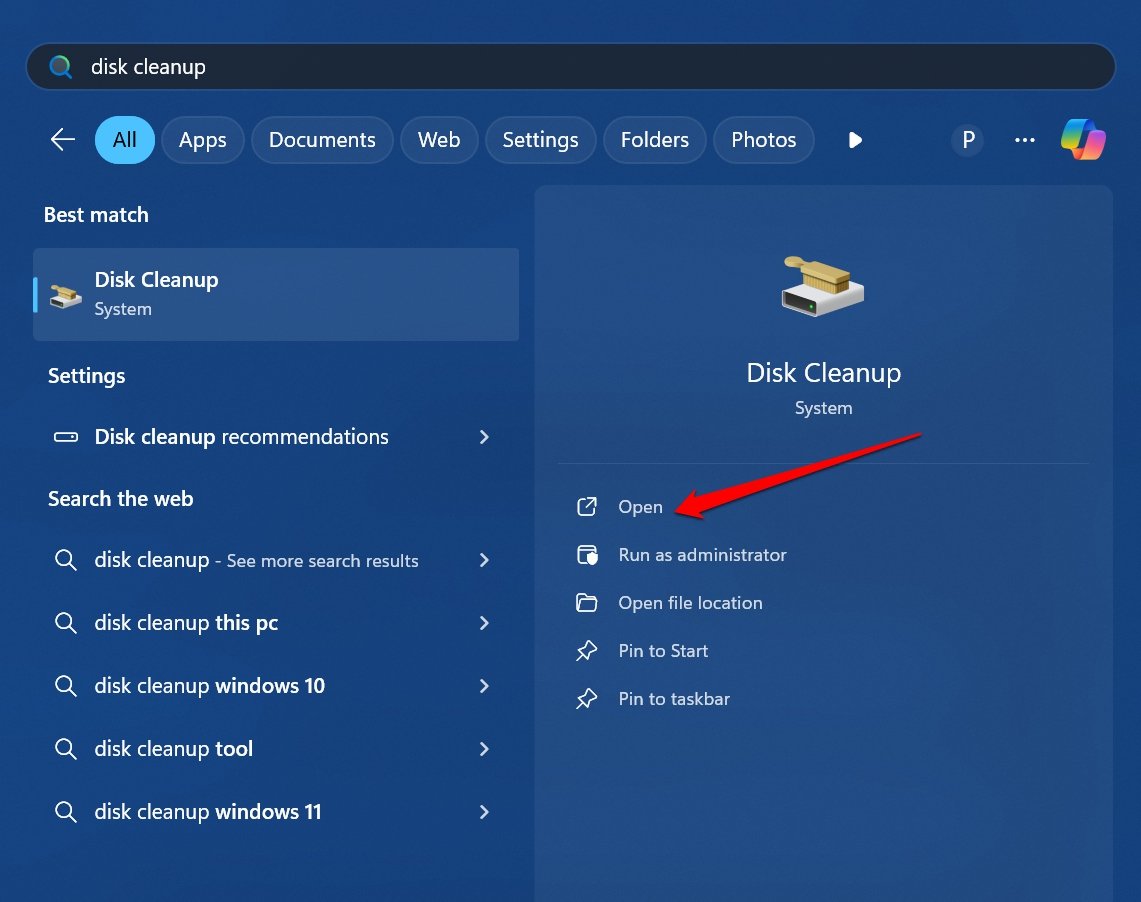Show more filter tabs with play arrow

coord(855,140)
